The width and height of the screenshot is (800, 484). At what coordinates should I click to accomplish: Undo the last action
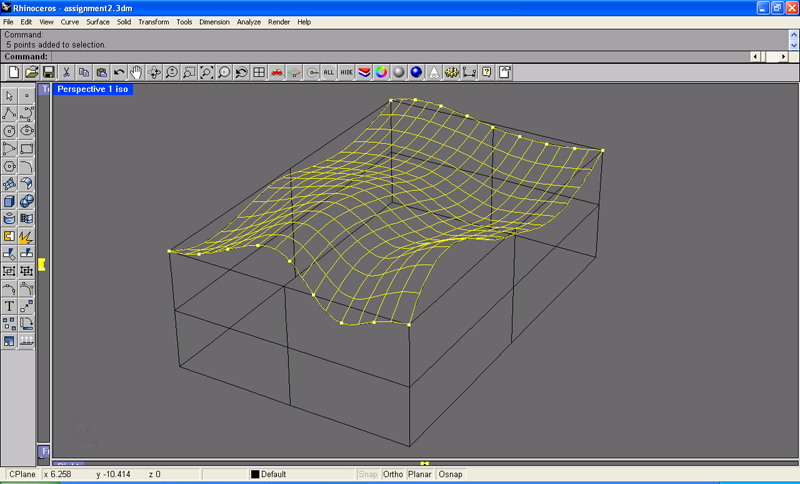click(x=119, y=72)
